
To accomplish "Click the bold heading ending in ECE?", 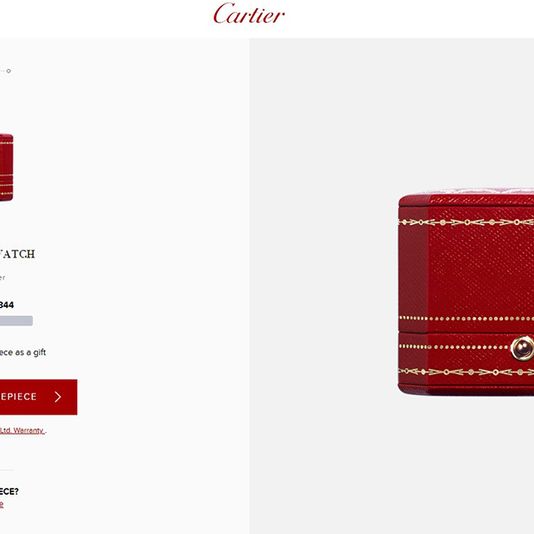I will (9, 491).
